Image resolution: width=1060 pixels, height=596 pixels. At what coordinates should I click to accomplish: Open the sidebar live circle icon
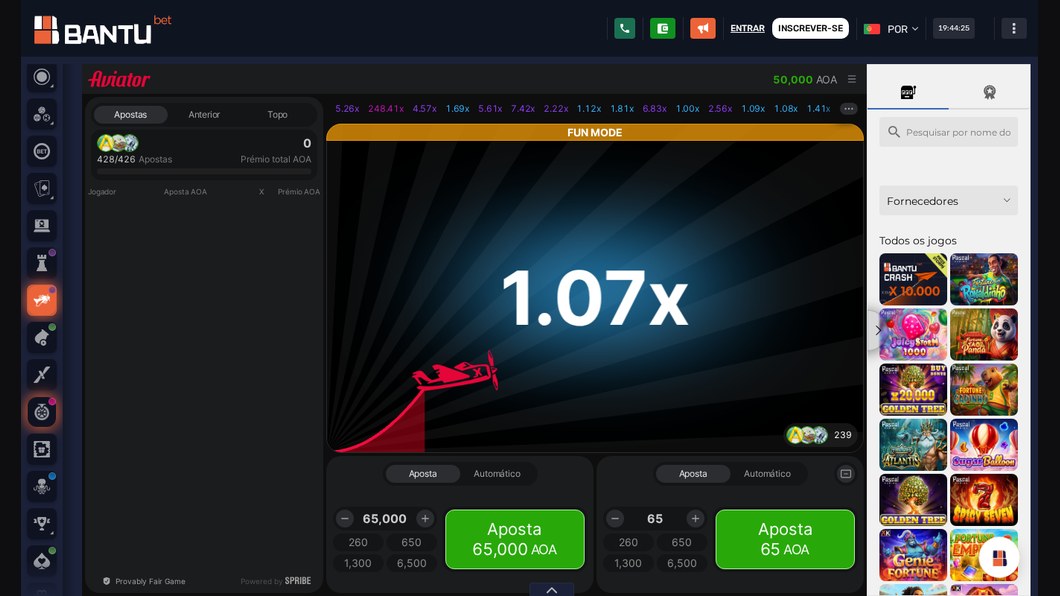pyautogui.click(x=42, y=77)
